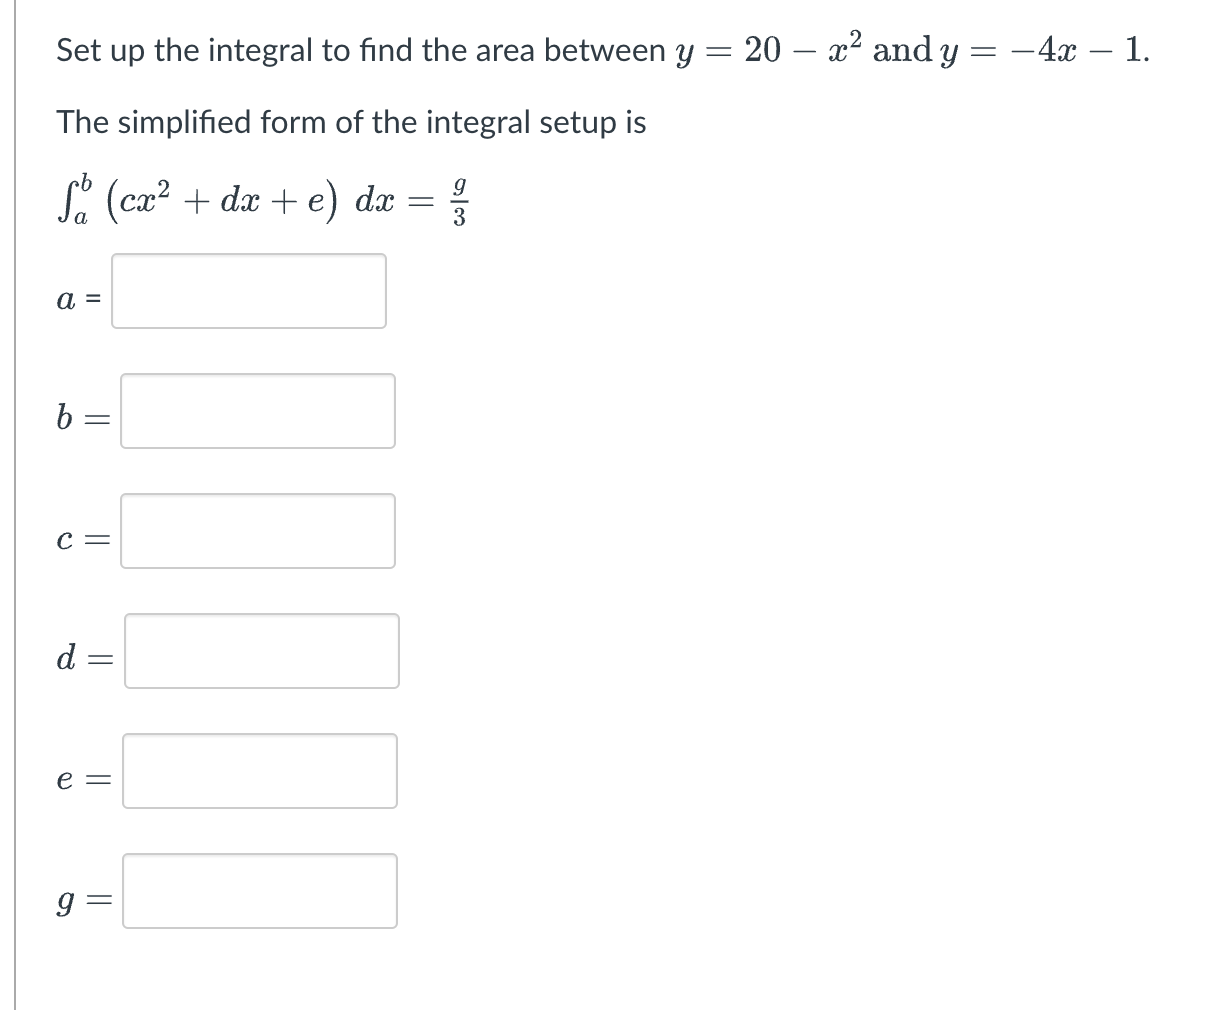Select the answer box next to c =
The height and width of the screenshot is (1010, 1206).
tap(257, 532)
